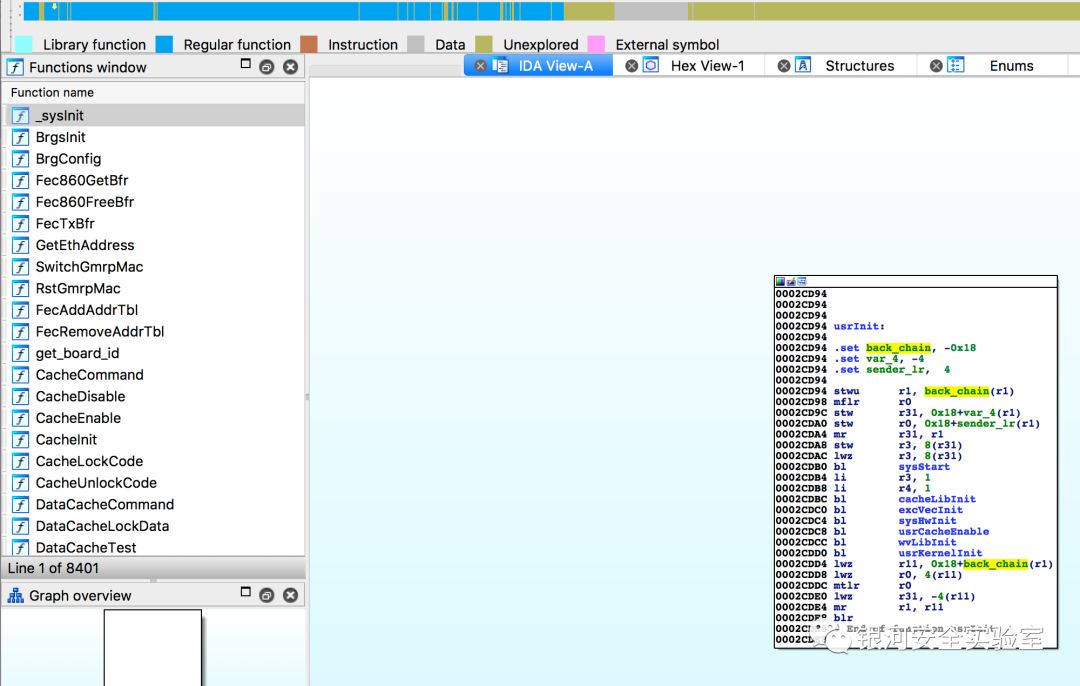Image resolution: width=1080 pixels, height=686 pixels.
Task: Click the IDA View-A tab icon
Action: tap(501, 65)
